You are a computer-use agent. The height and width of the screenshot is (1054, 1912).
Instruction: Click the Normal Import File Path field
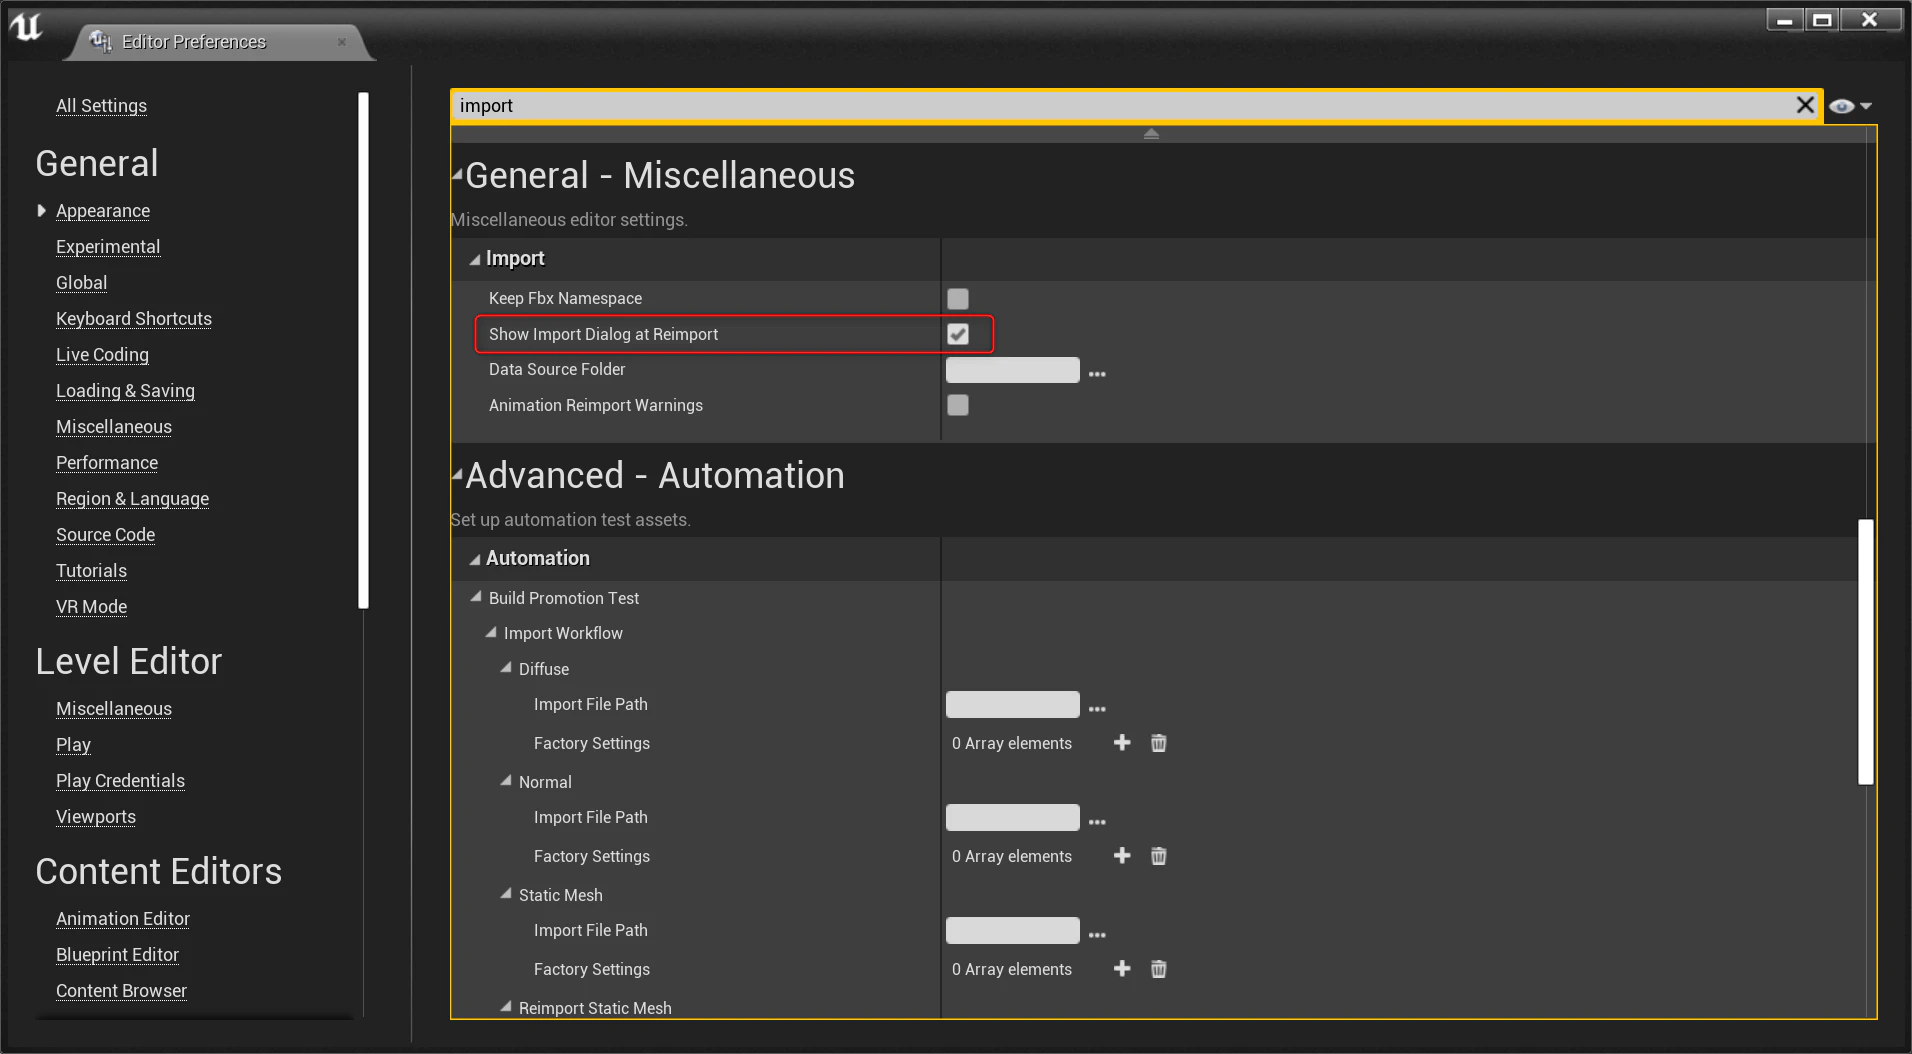[1012, 817]
